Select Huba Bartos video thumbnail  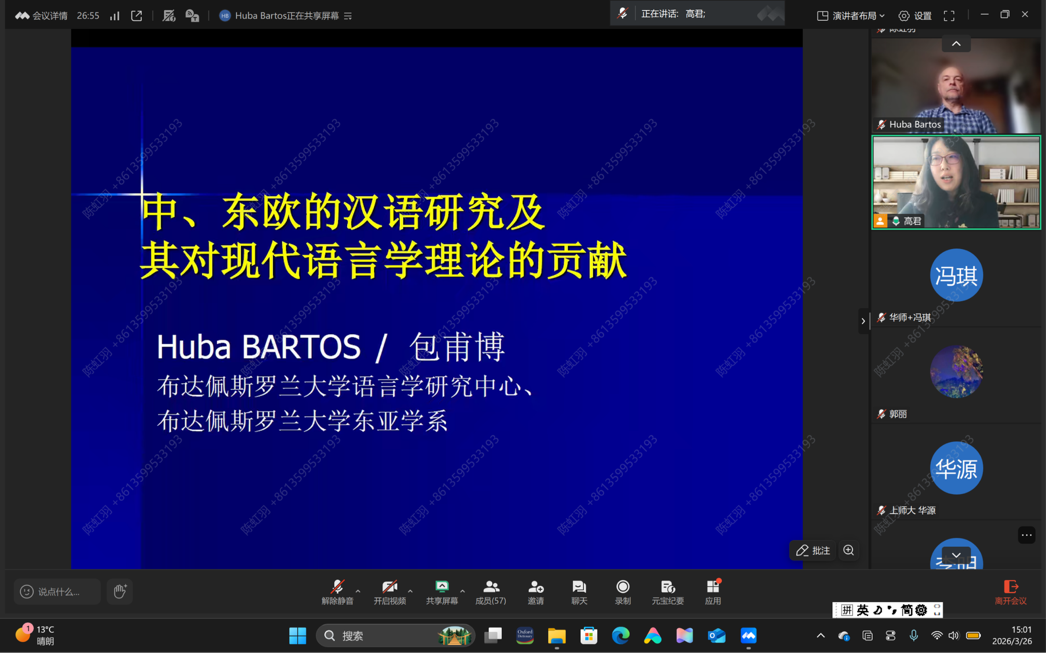pyautogui.click(x=956, y=86)
